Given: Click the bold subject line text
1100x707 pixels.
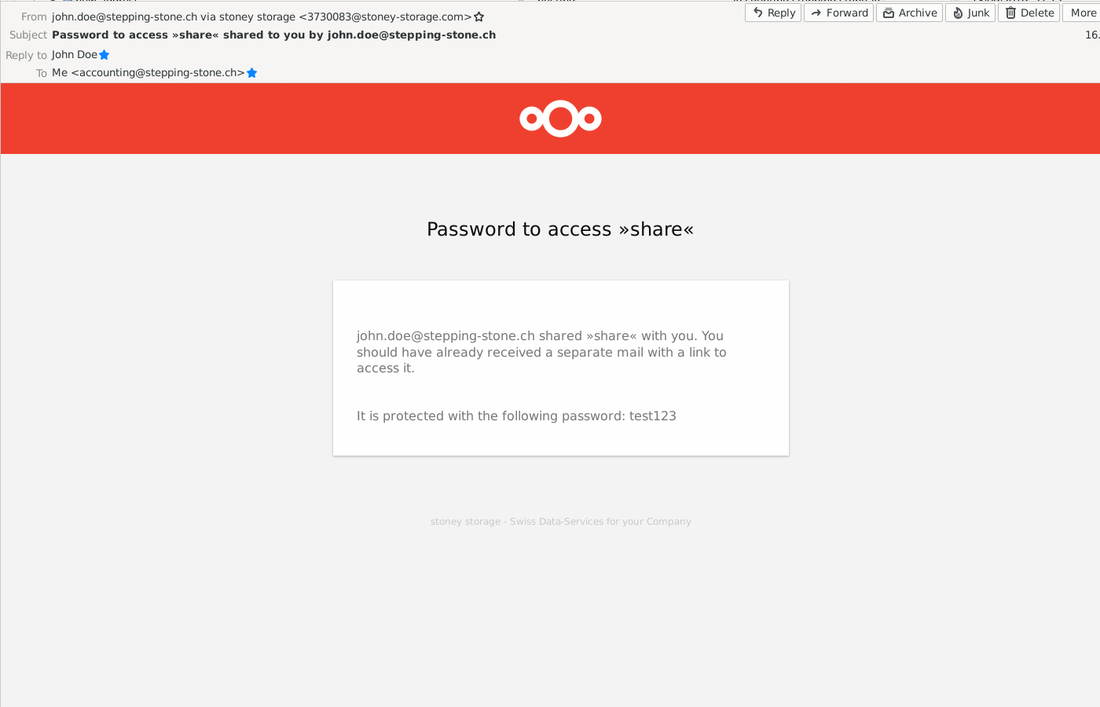Looking at the screenshot, I should 274,35.
